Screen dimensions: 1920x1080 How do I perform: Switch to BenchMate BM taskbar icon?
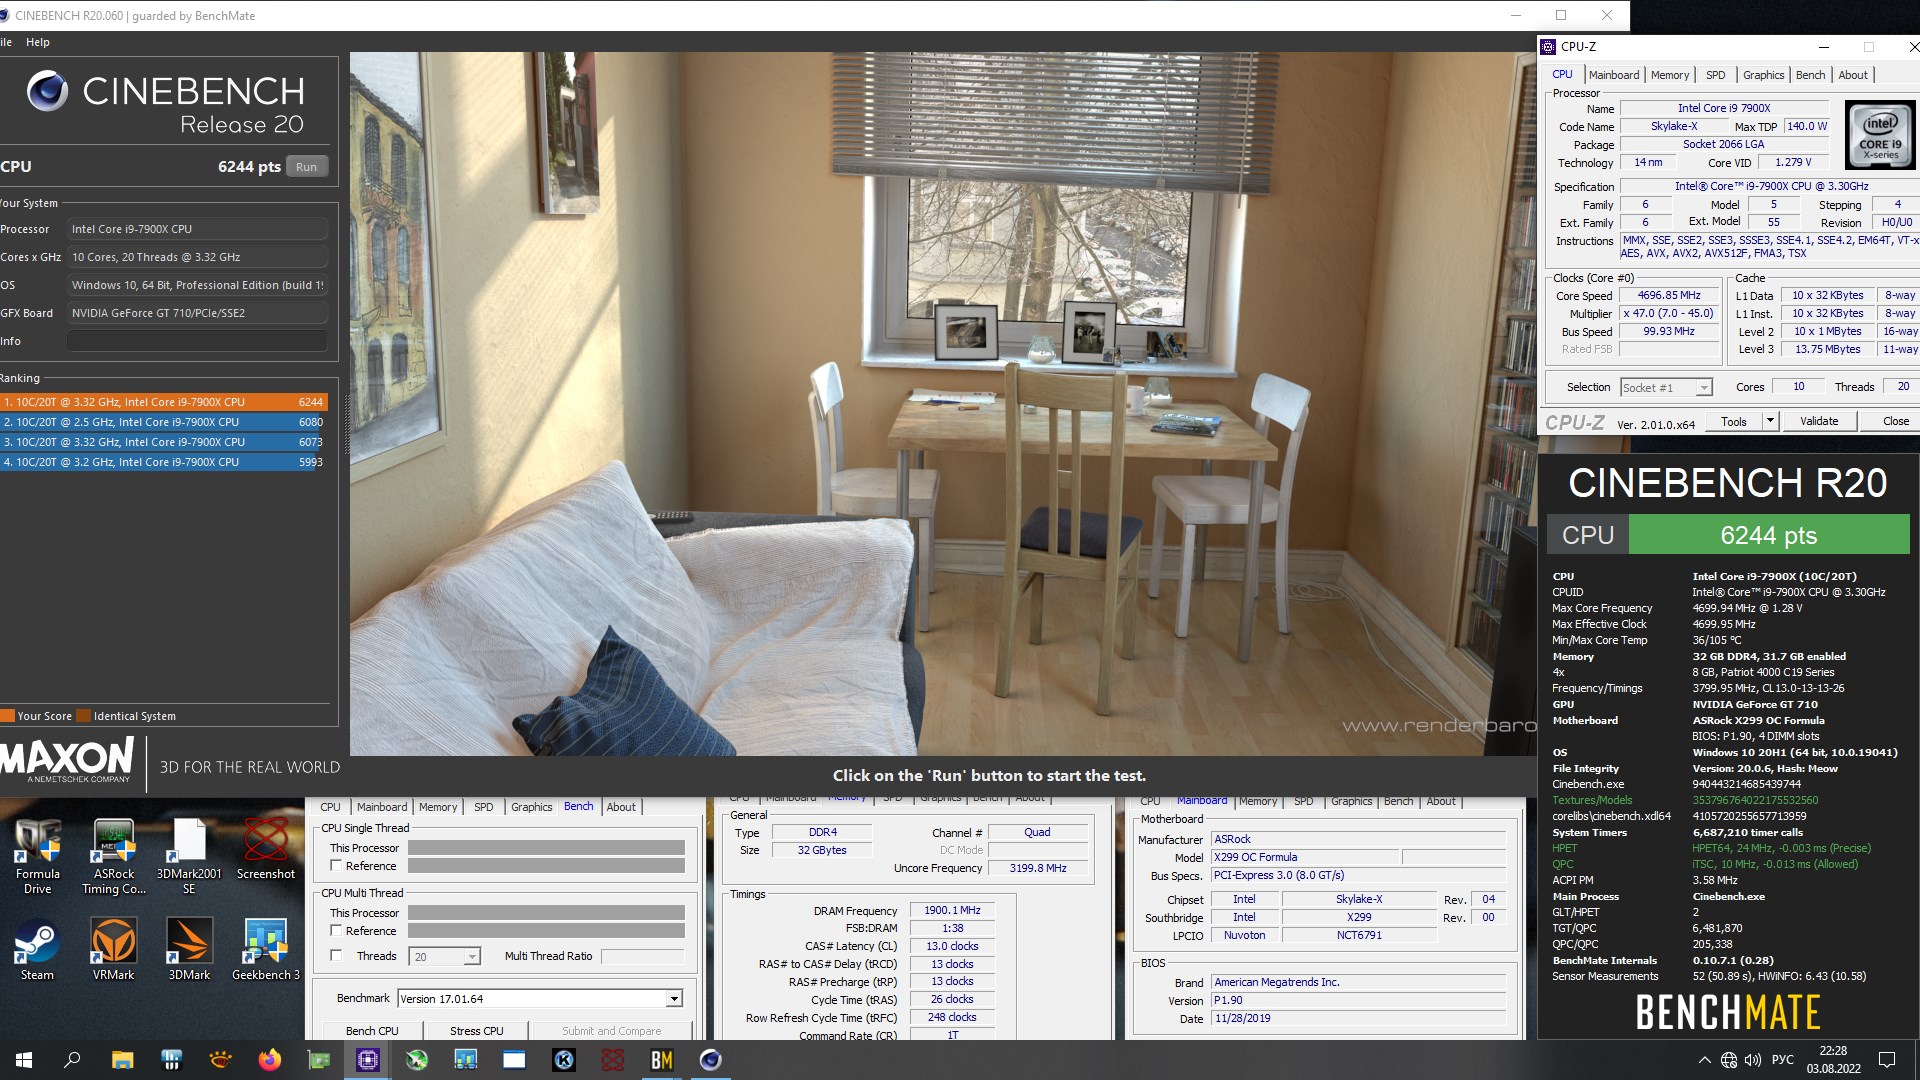pos(661,1060)
